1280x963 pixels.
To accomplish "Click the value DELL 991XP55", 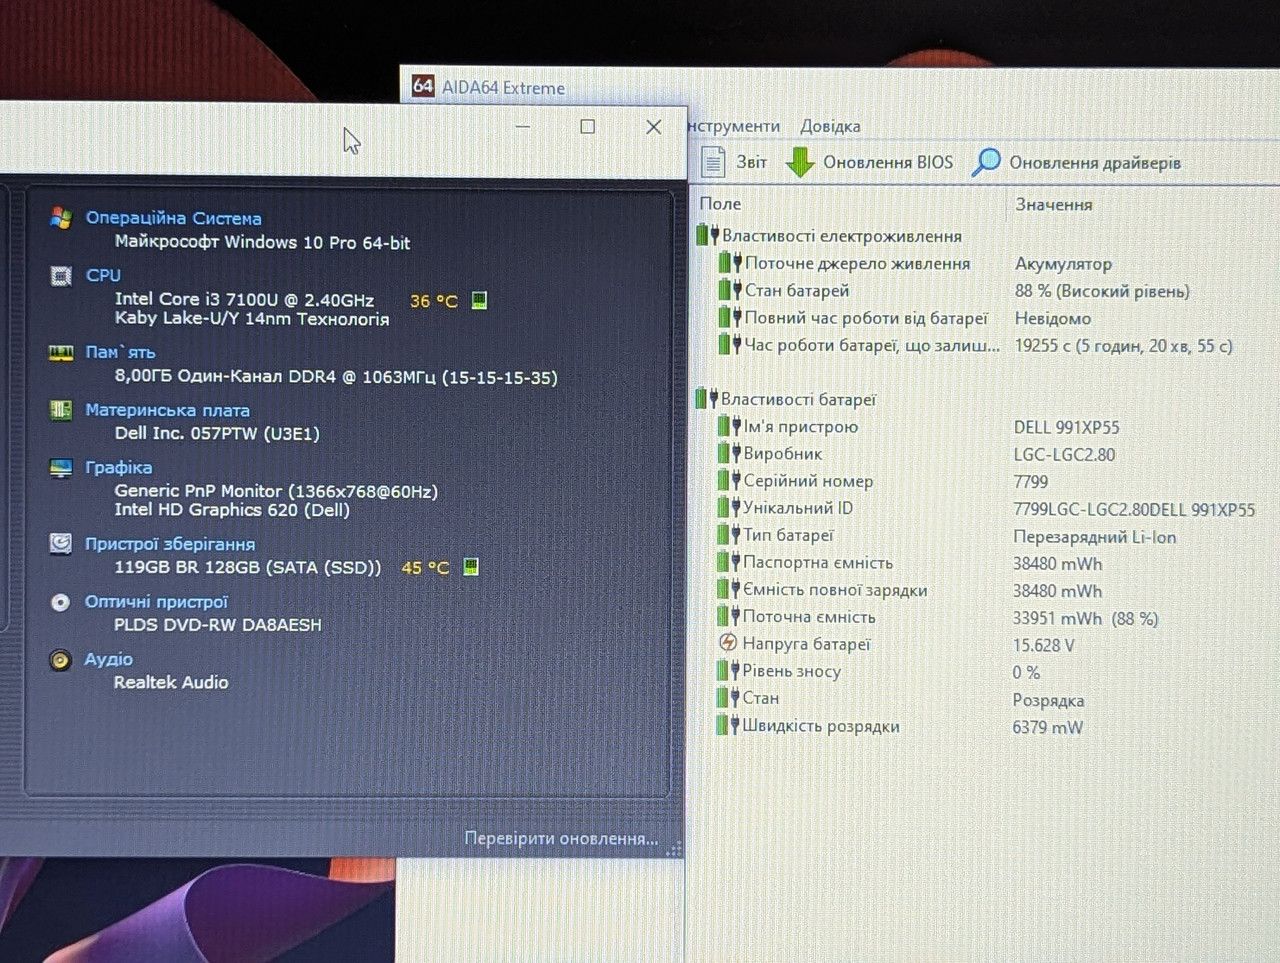I will click(x=1066, y=427).
